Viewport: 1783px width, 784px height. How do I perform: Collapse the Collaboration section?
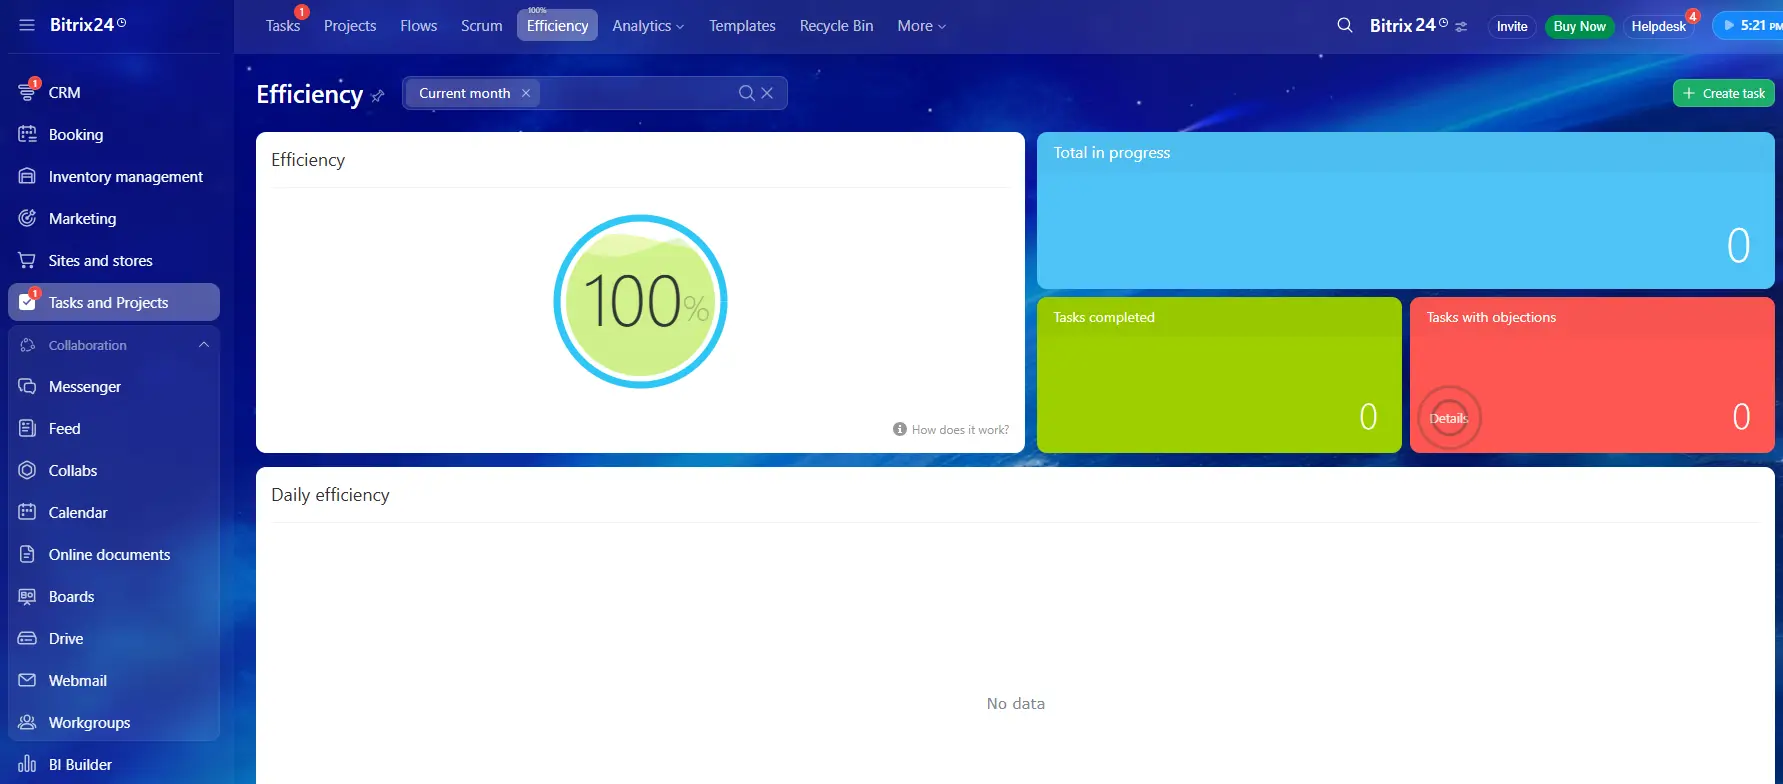pyautogui.click(x=204, y=345)
